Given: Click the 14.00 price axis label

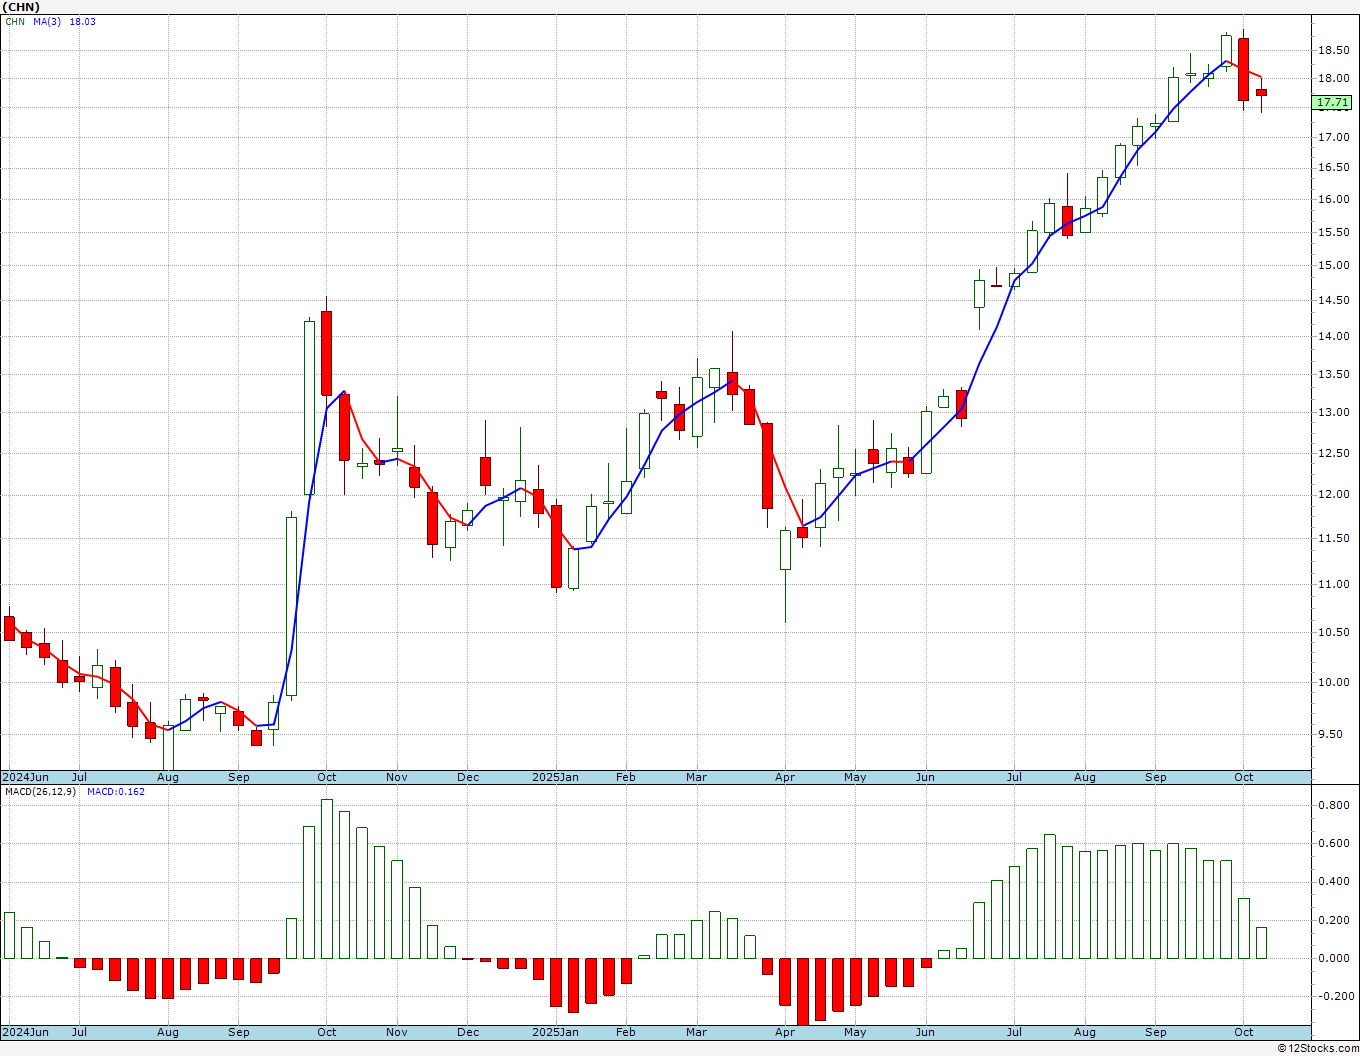Looking at the screenshot, I should (x=1332, y=337).
